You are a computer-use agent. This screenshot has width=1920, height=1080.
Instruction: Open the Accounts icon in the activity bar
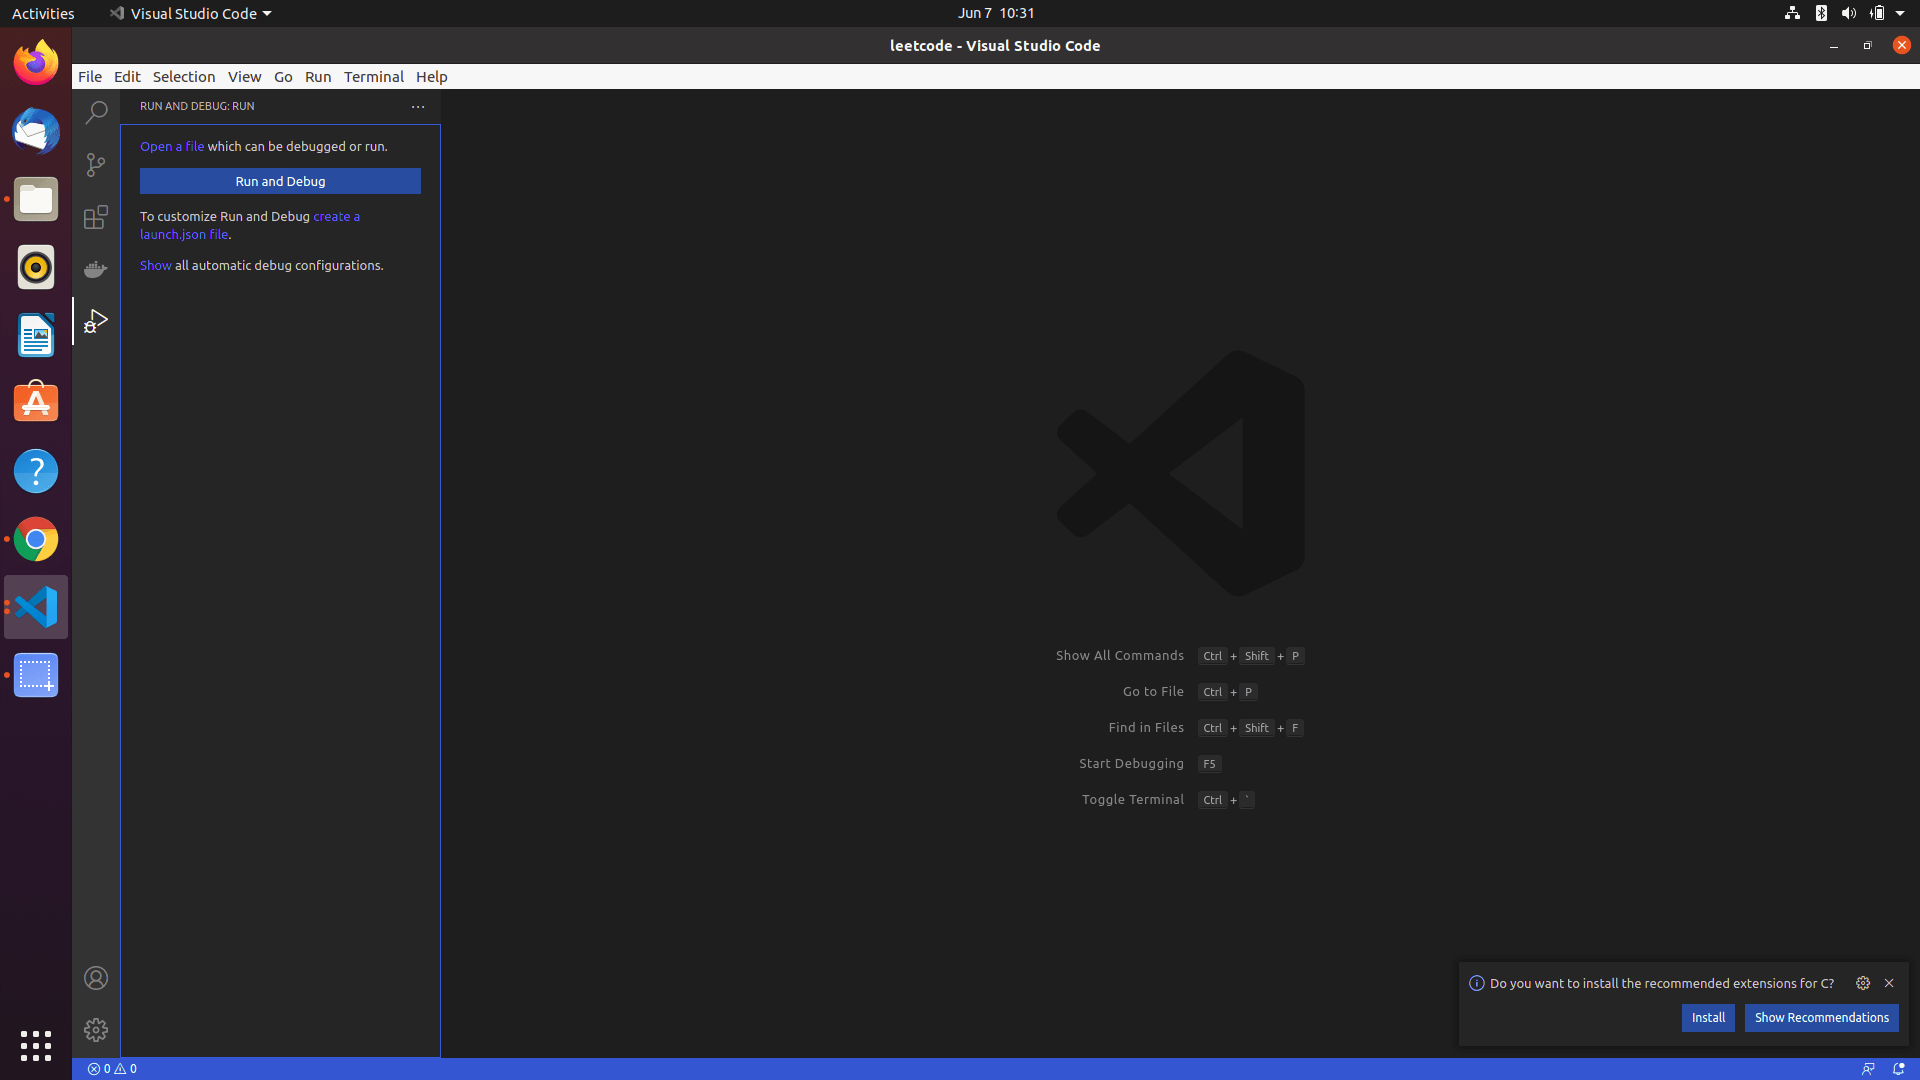pyautogui.click(x=95, y=977)
